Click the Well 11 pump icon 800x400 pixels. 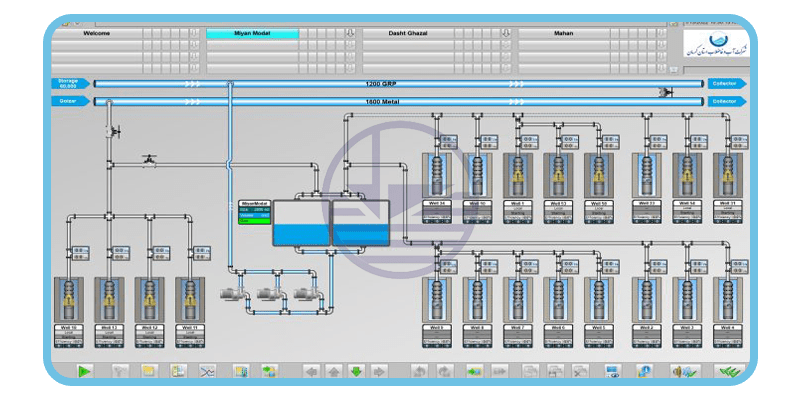point(189,299)
